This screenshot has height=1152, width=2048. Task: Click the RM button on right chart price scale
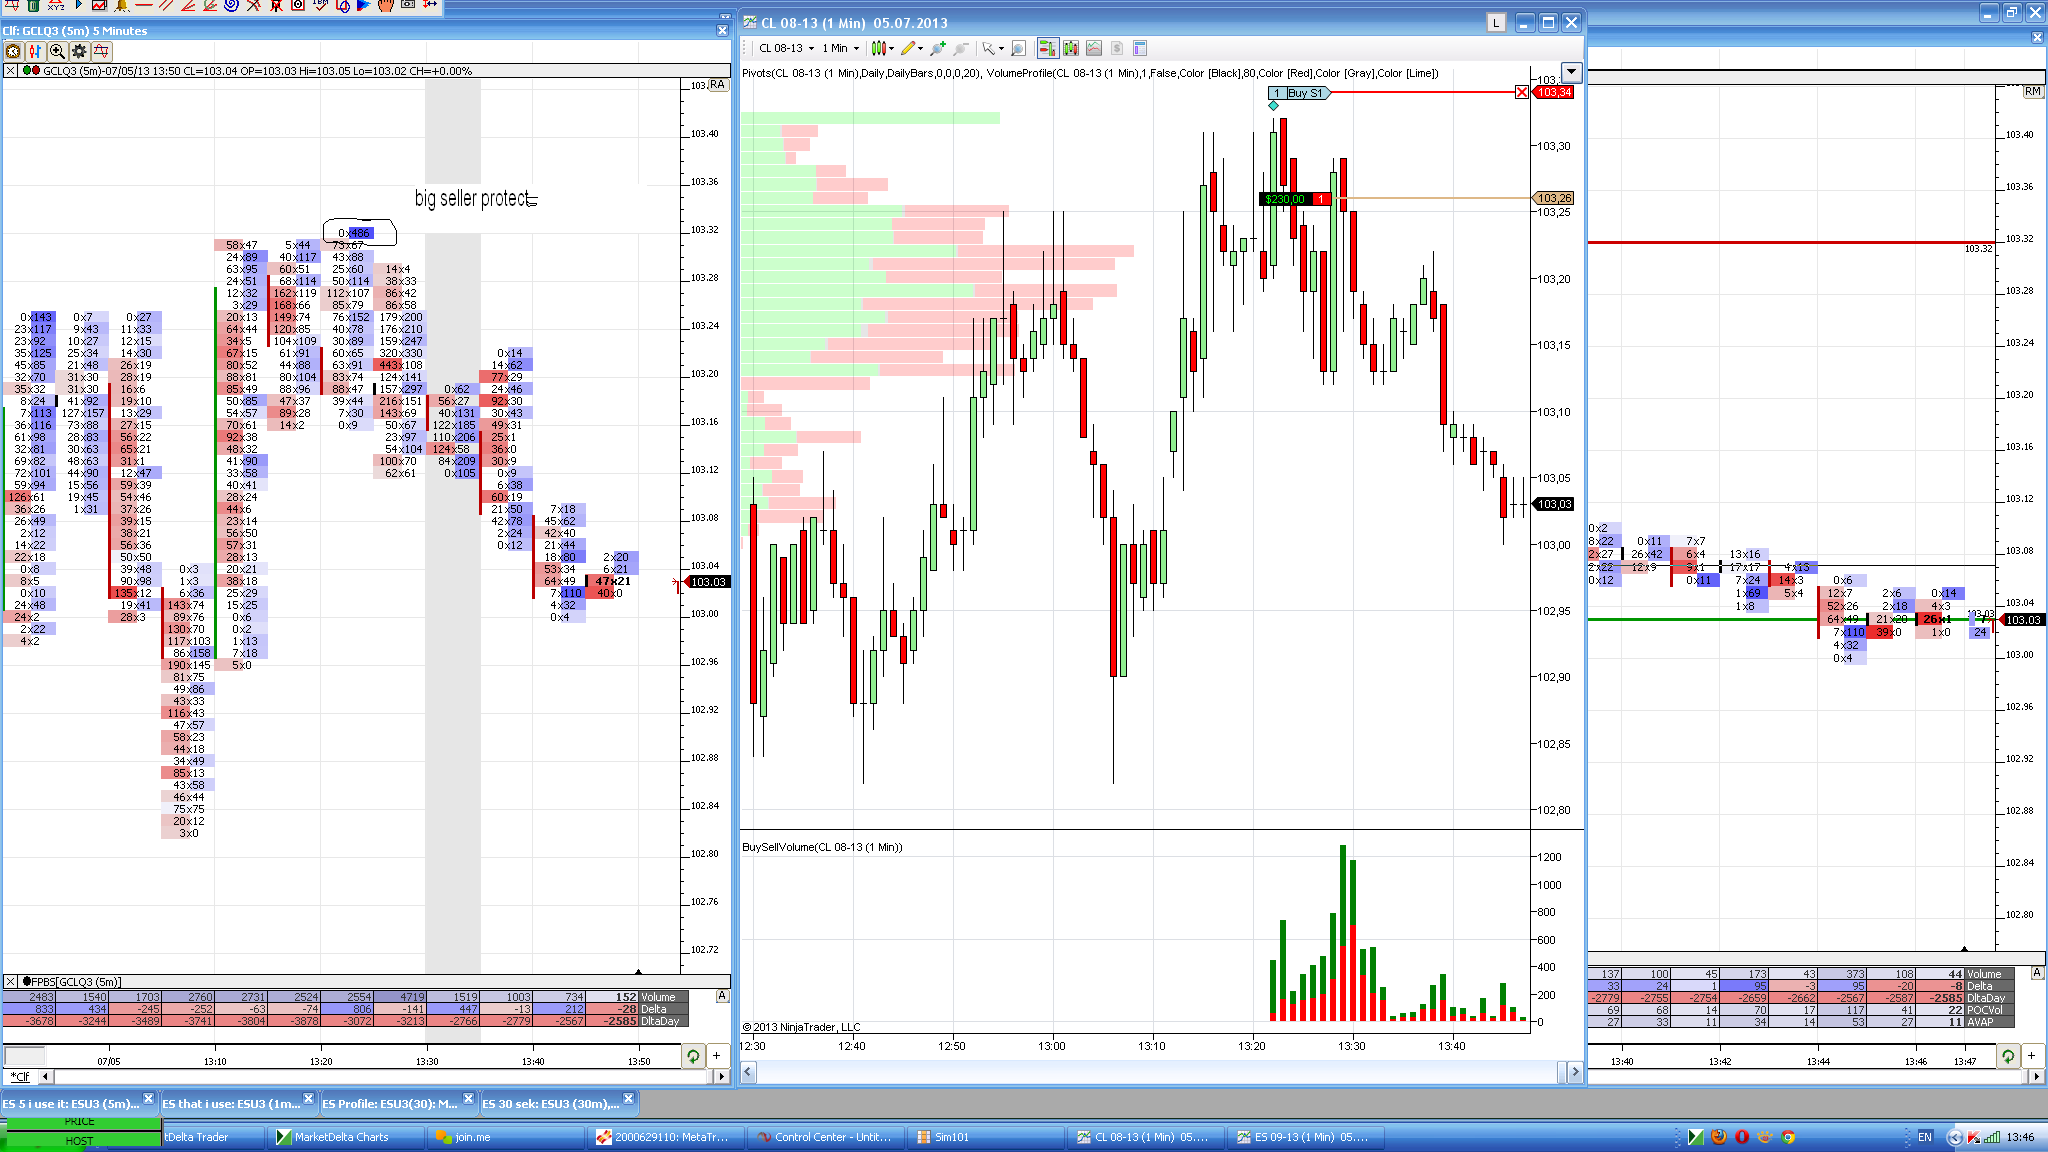(2033, 91)
